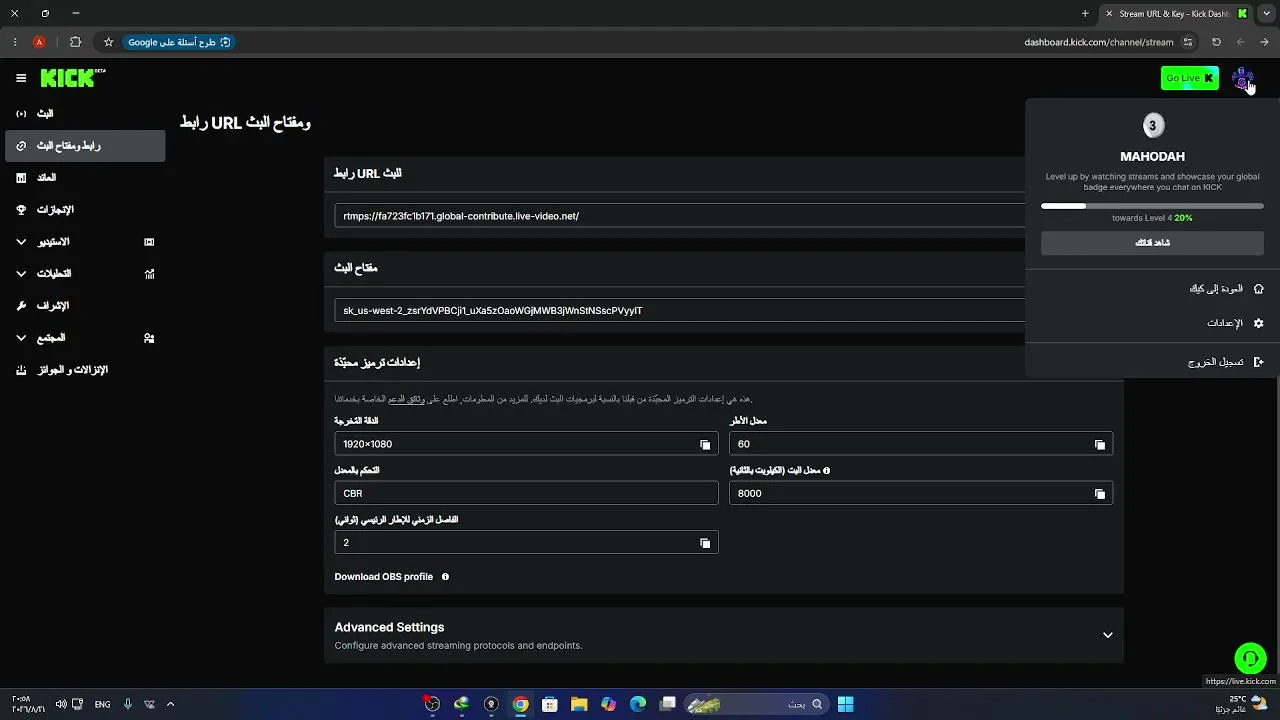Open the Revenue page in the sidebar

click(x=85, y=178)
